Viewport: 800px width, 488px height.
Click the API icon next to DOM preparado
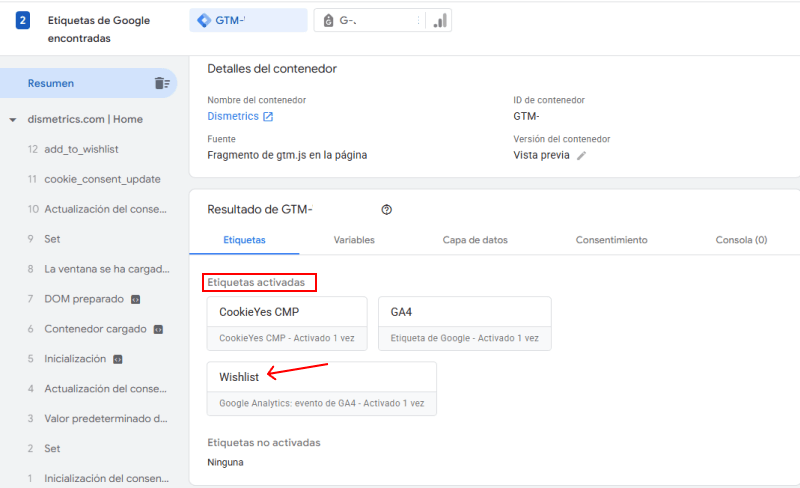click(135, 300)
